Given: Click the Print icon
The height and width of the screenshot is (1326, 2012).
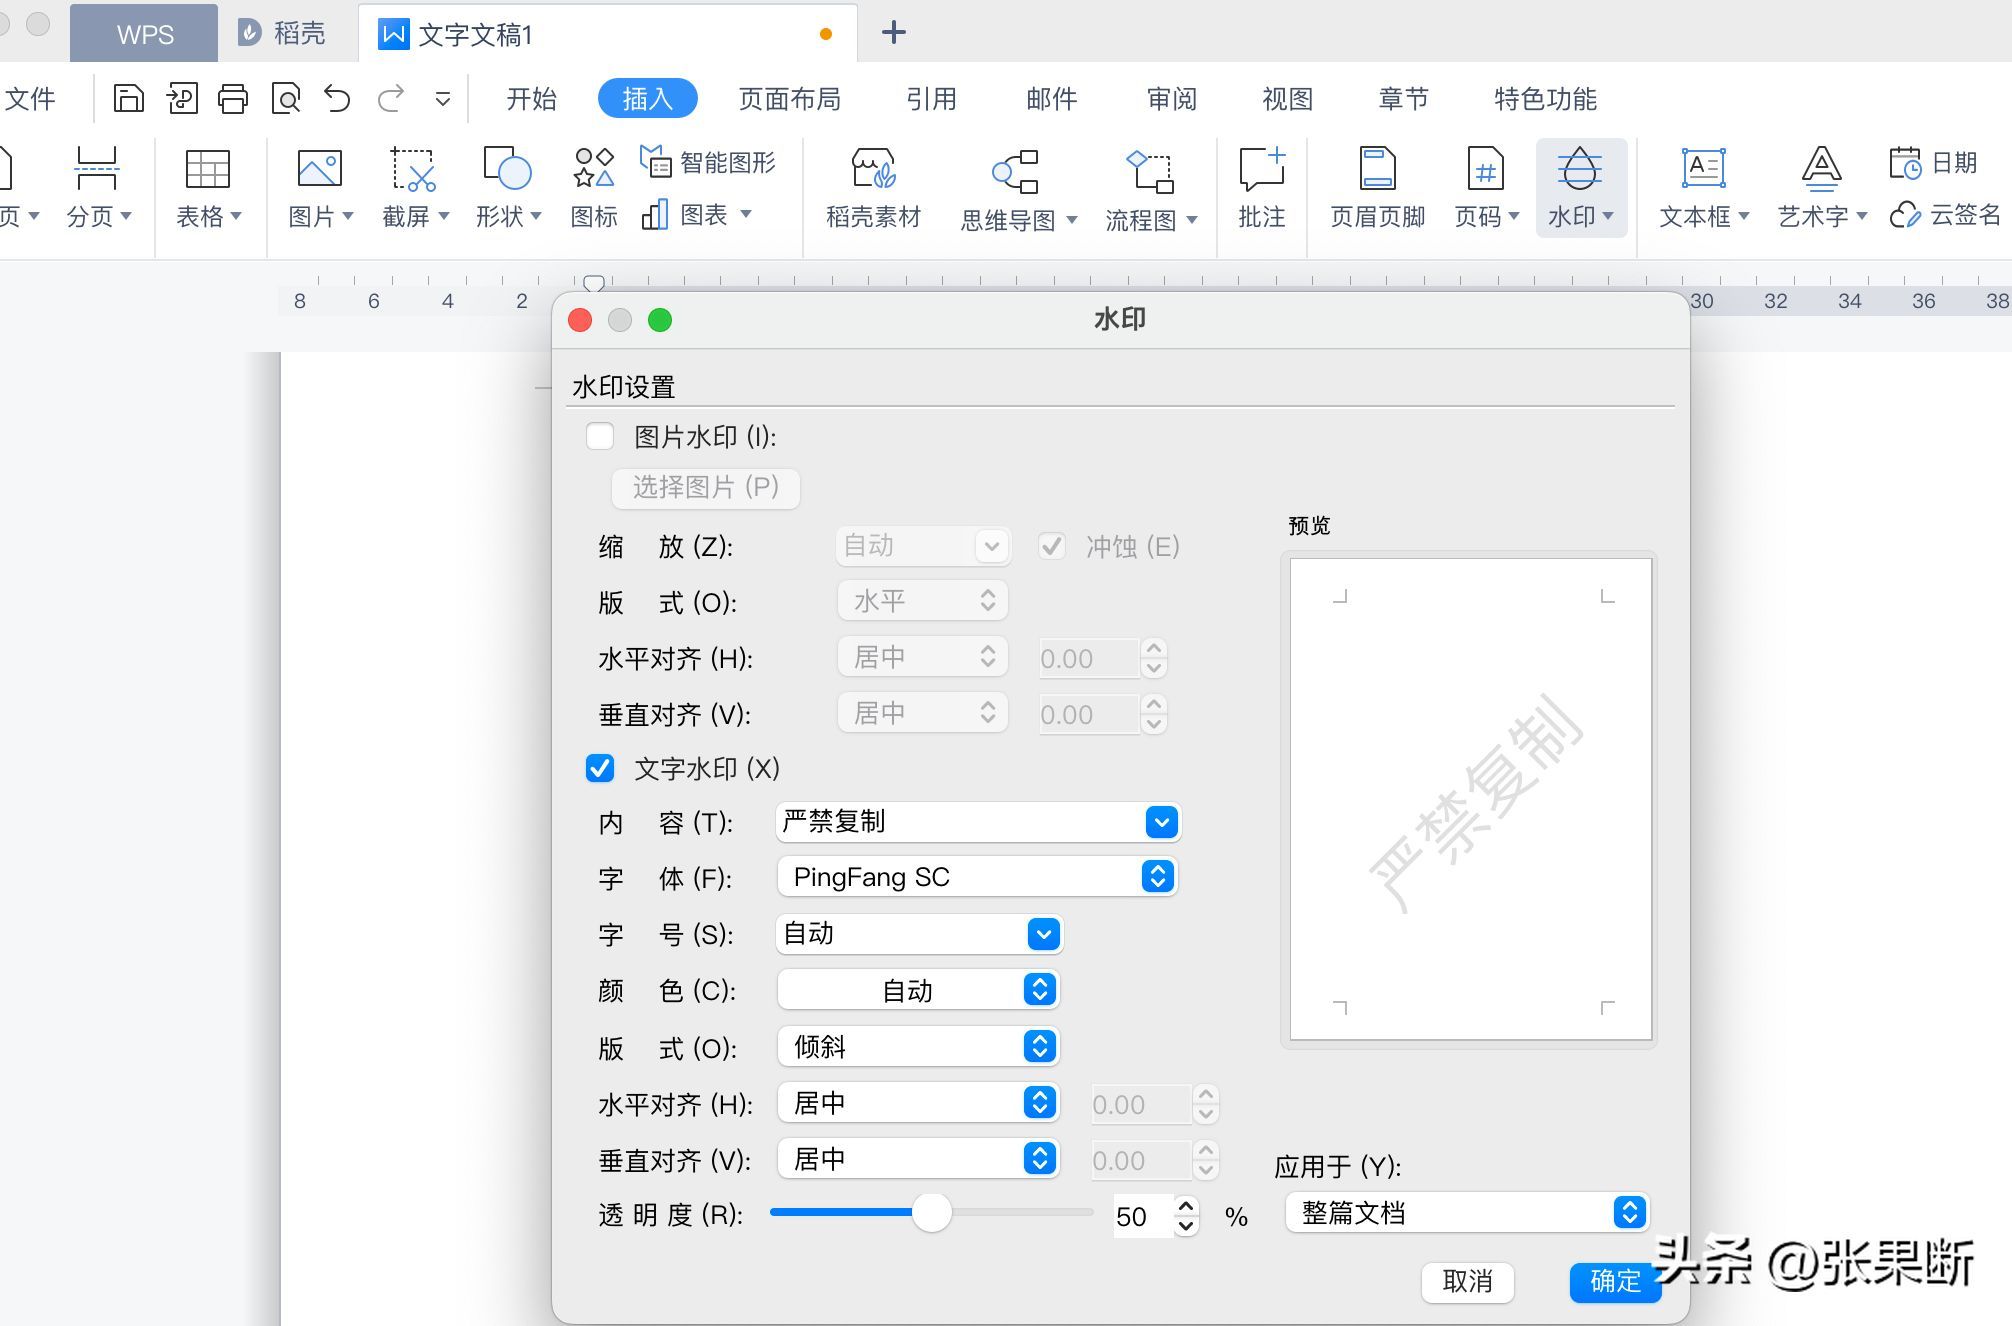Looking at the screenshot, I should click(x=233, y=98).
